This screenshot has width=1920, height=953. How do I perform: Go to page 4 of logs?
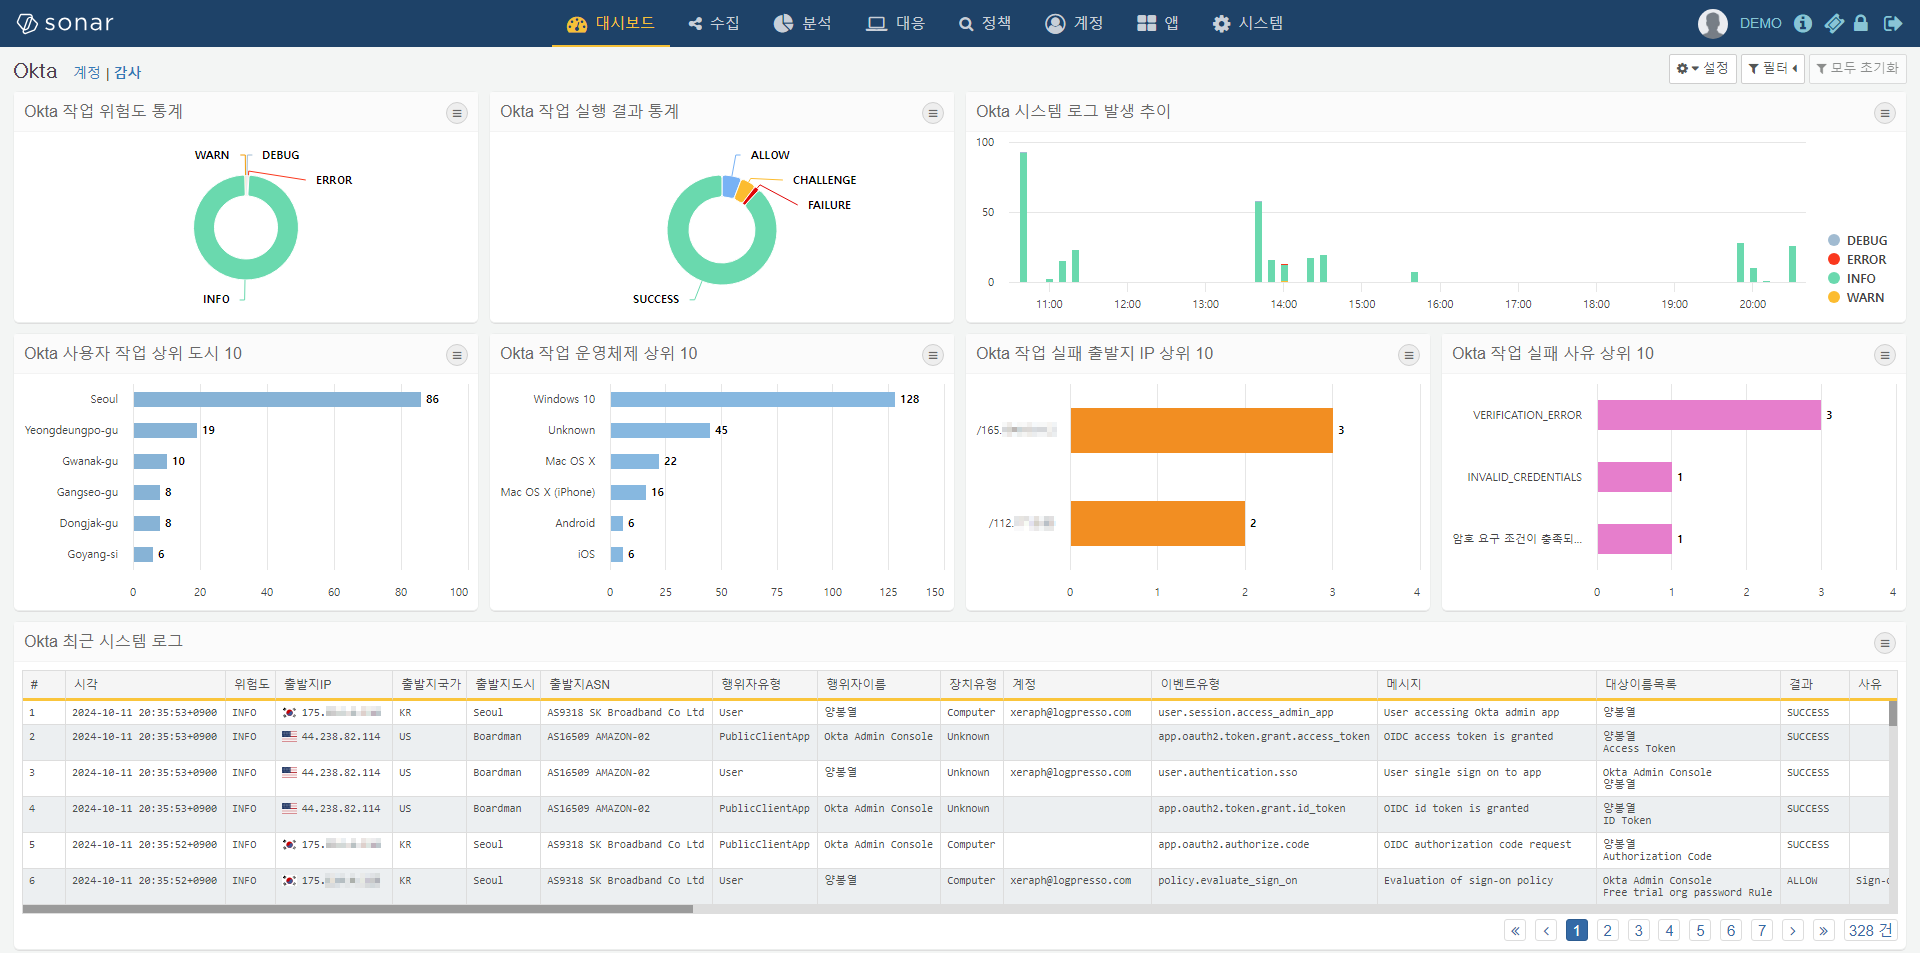[x=1669, y=930]
